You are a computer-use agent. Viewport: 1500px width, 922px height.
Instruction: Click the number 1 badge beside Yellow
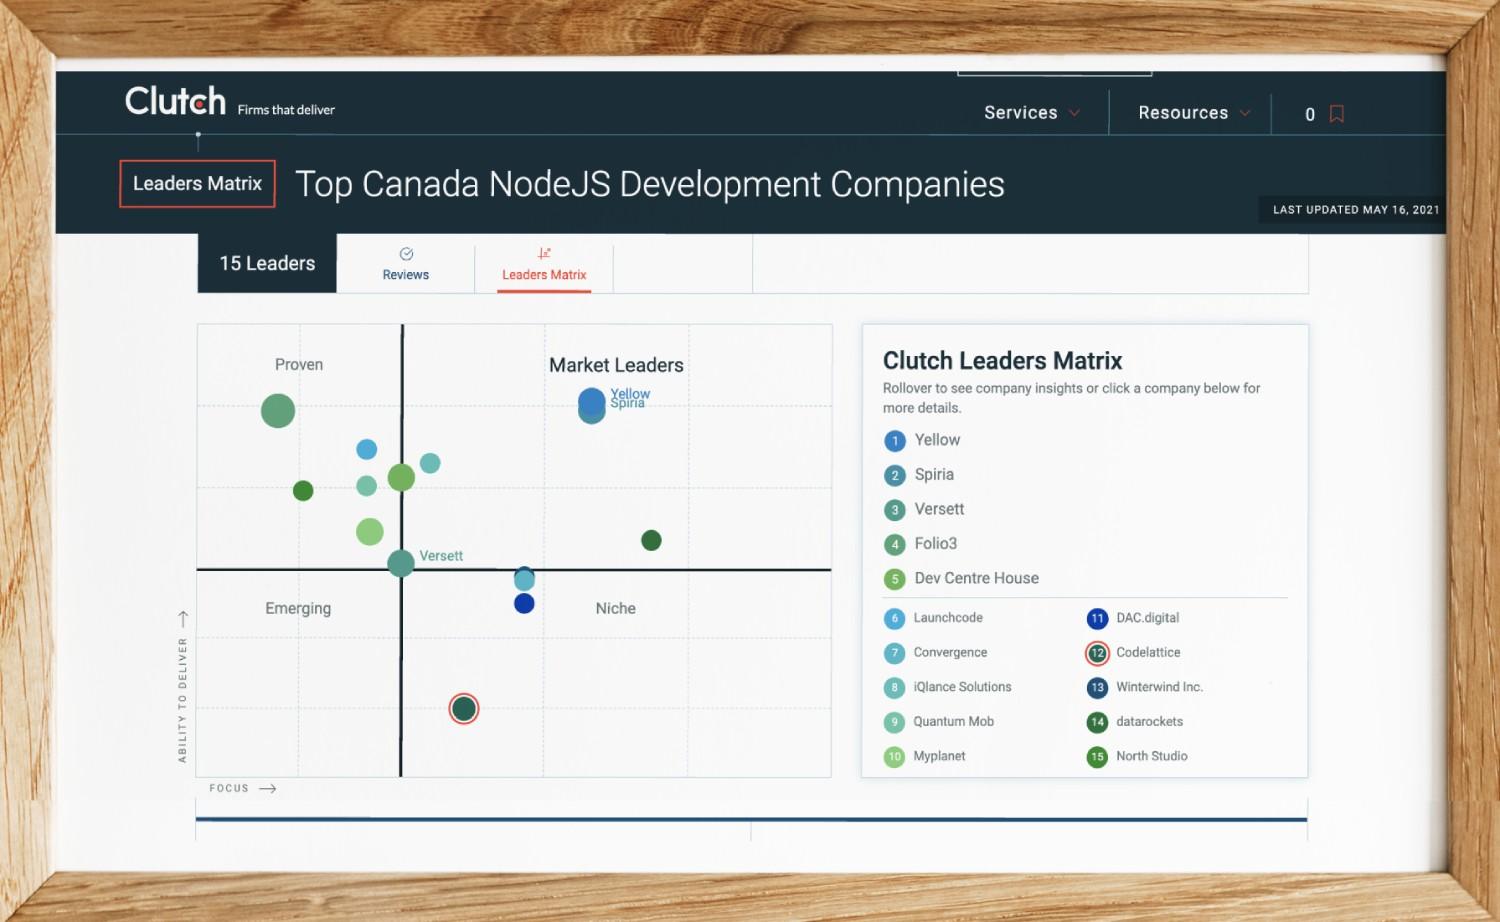click(895, 441)
